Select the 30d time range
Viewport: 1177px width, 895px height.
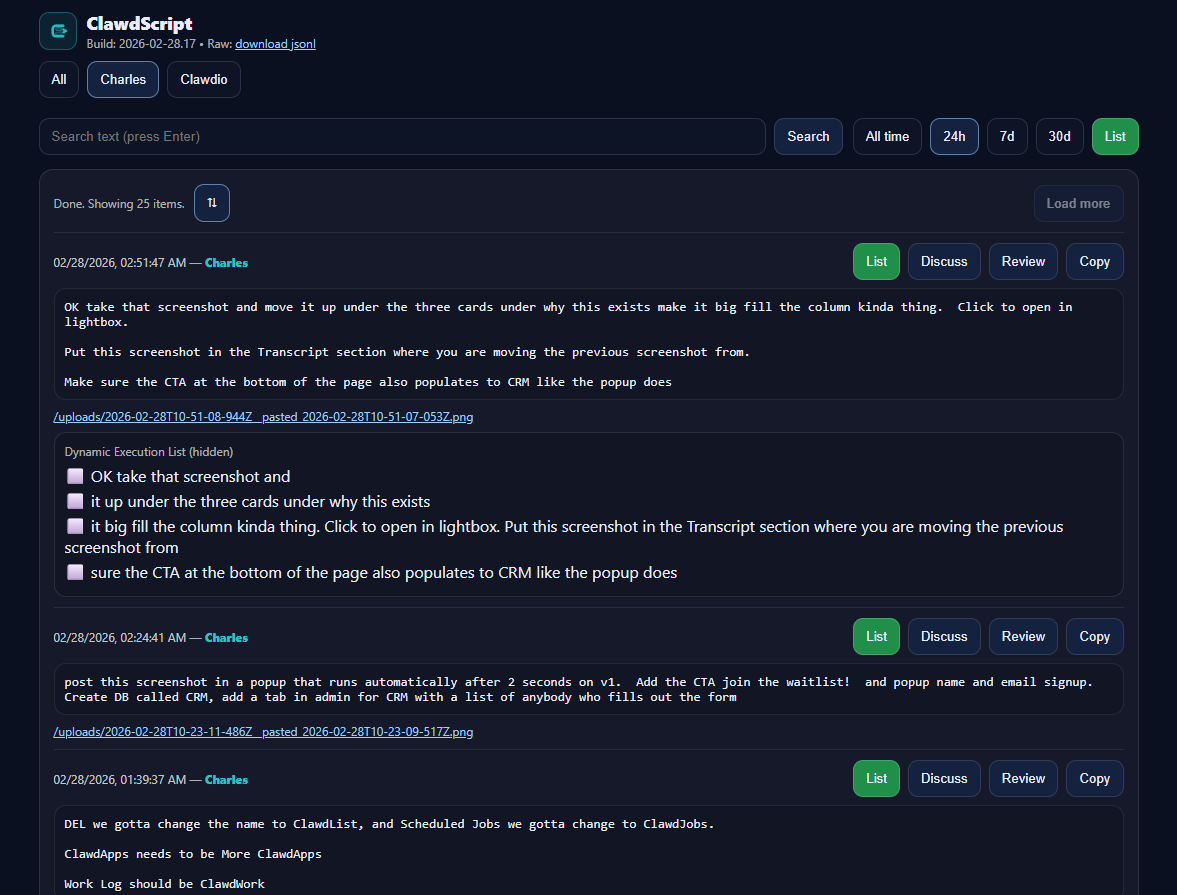pos(1059,137)
